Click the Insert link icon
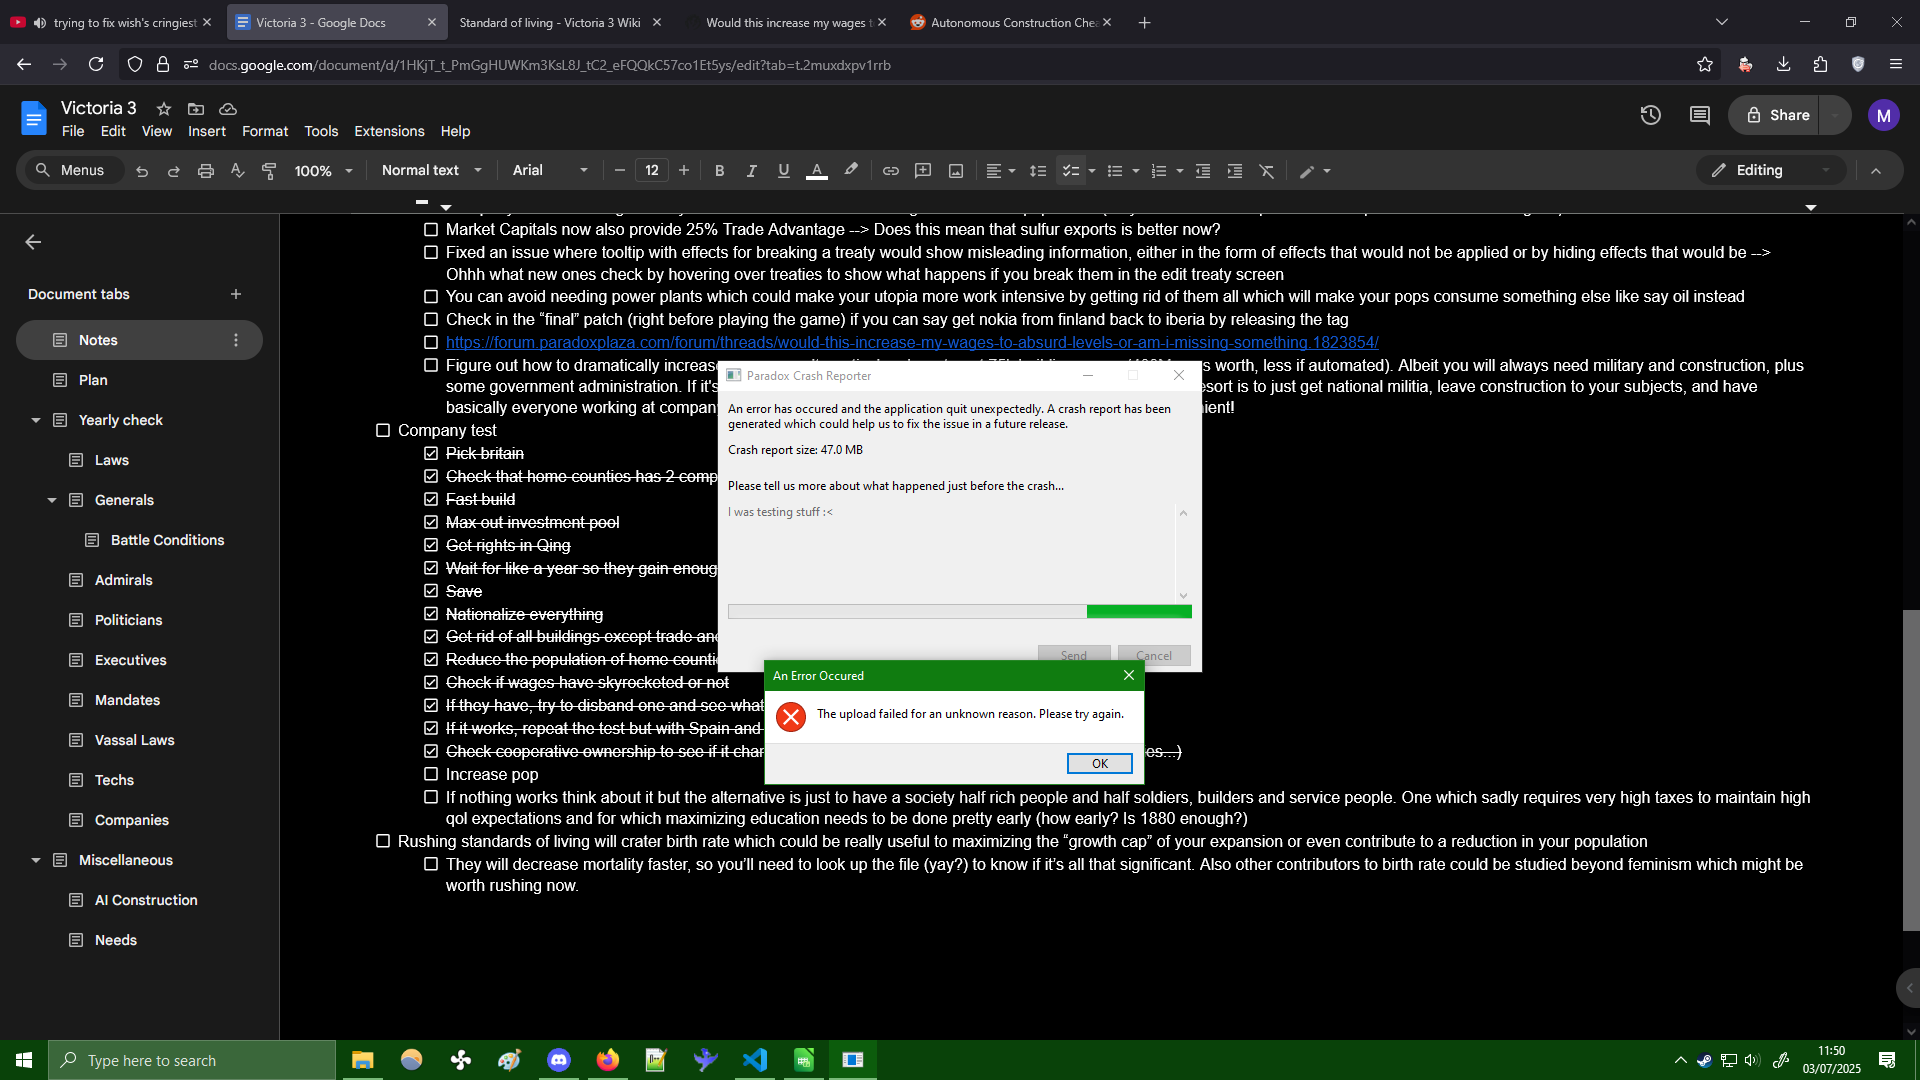The height and width of the screenshot is (1080, 1920). click(x=891, y=171)
